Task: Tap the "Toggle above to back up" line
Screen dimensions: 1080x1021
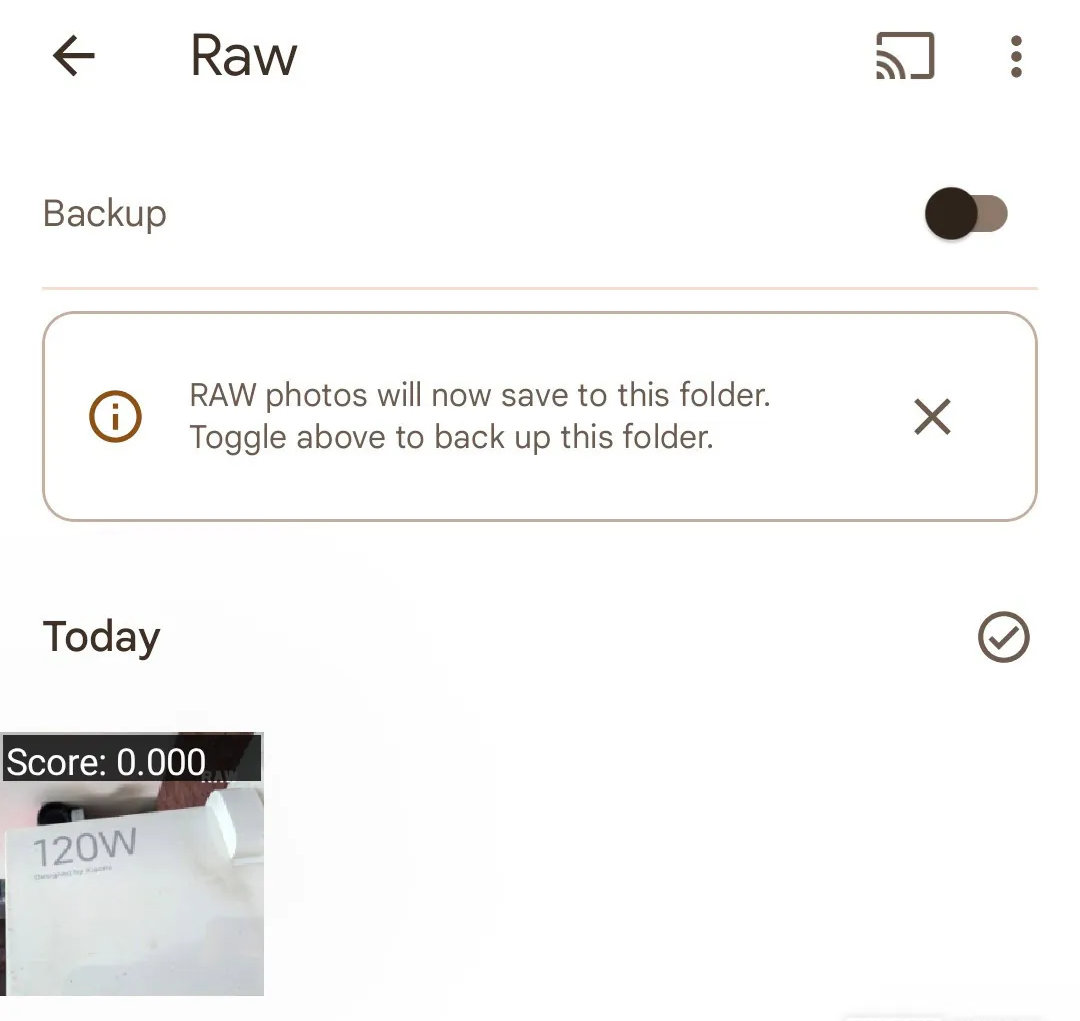Action: pyautogui.click(x=451, y=438)
